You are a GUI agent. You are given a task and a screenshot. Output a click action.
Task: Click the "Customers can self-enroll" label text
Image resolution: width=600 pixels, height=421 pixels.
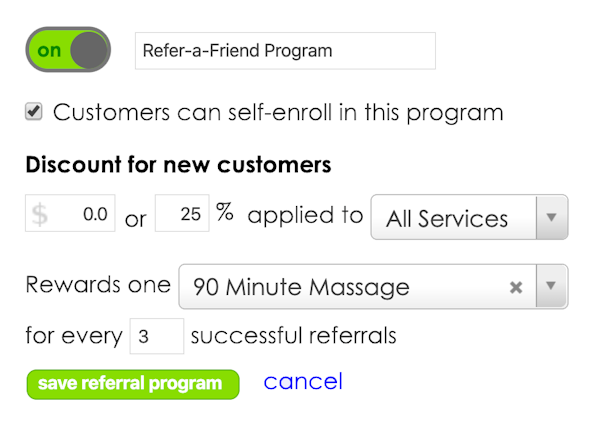[x=278, y=112]
